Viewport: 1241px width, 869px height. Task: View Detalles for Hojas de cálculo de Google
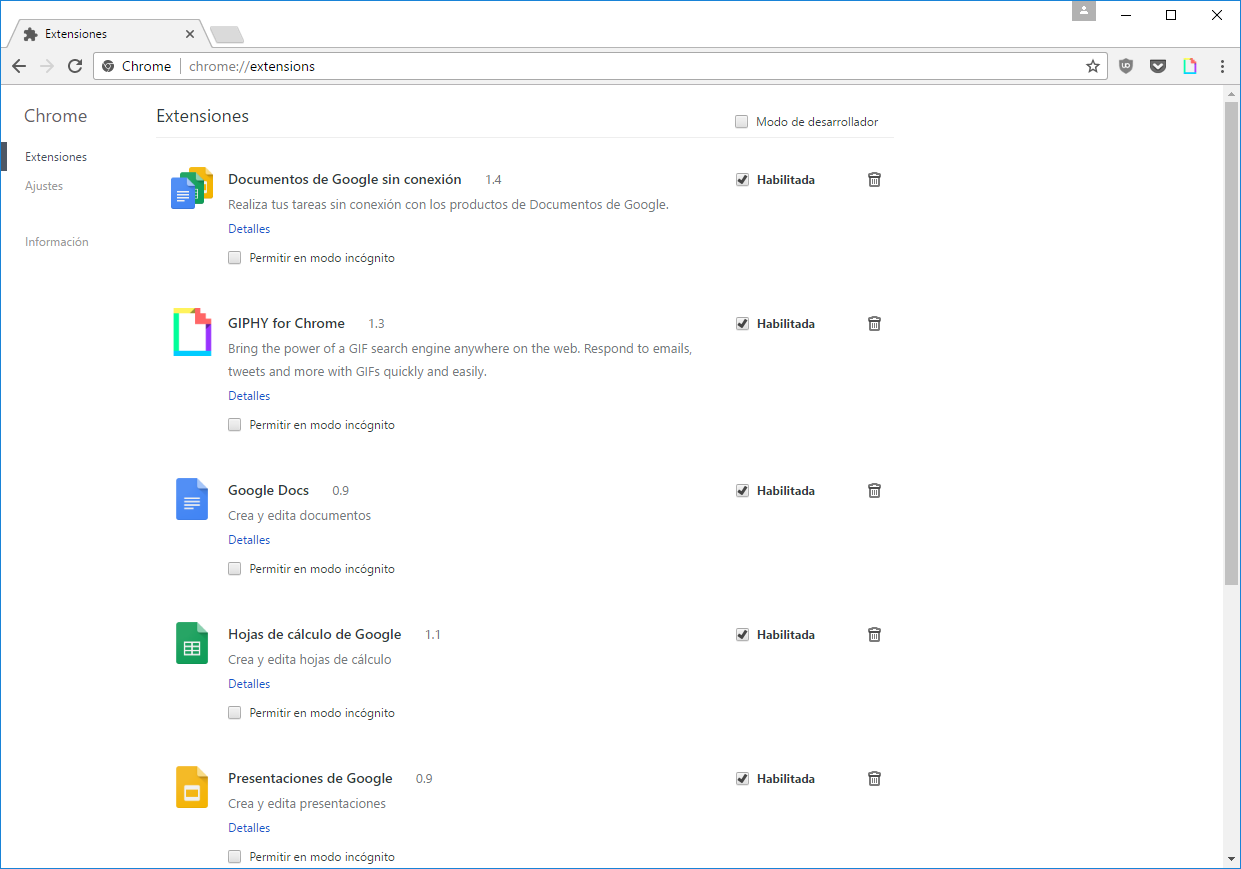point(249,684)
